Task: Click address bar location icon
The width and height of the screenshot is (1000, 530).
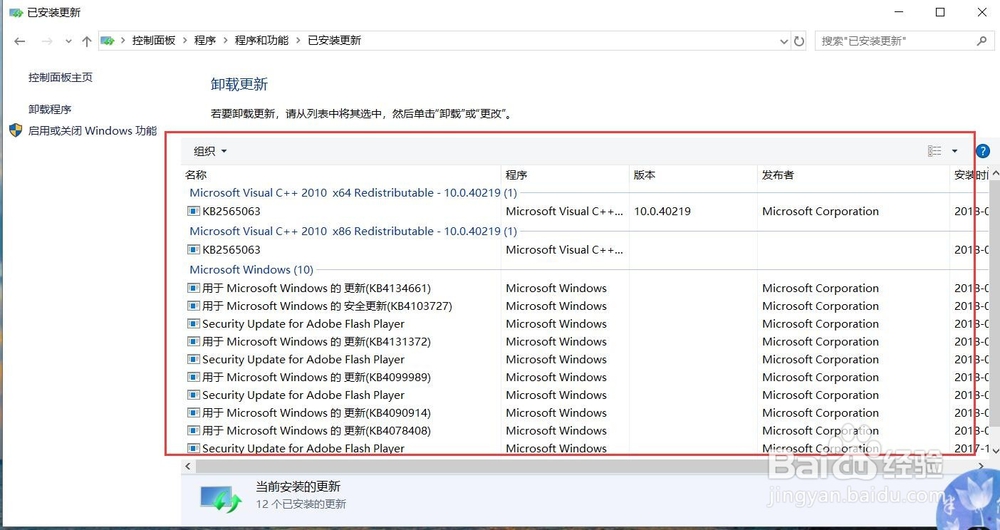Action: (108, 41)
